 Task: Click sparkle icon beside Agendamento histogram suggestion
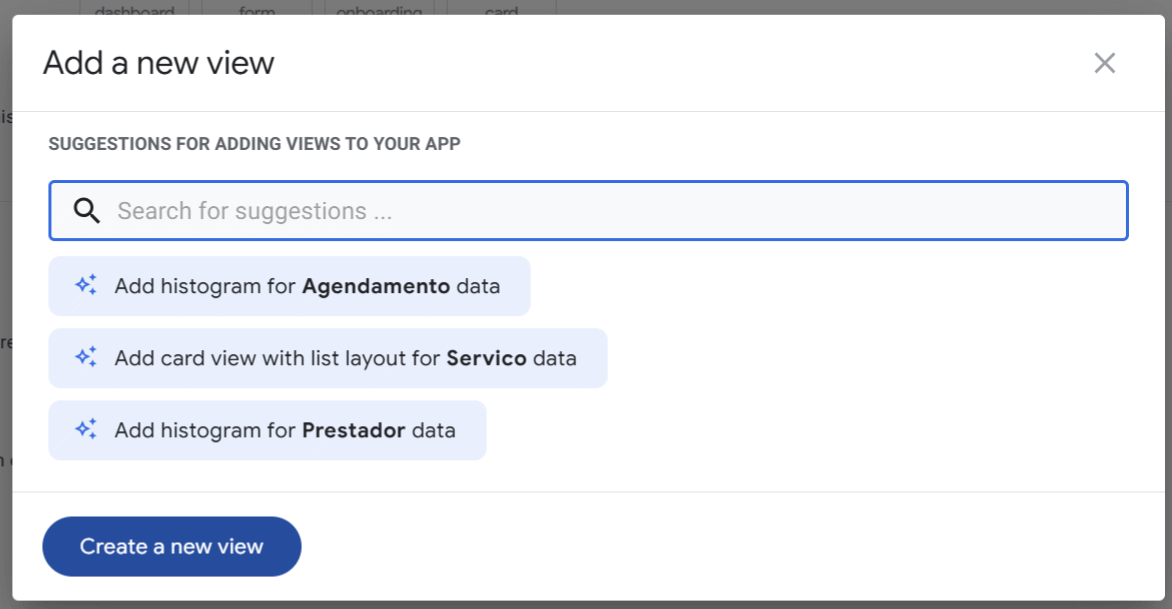coord(86,285)
